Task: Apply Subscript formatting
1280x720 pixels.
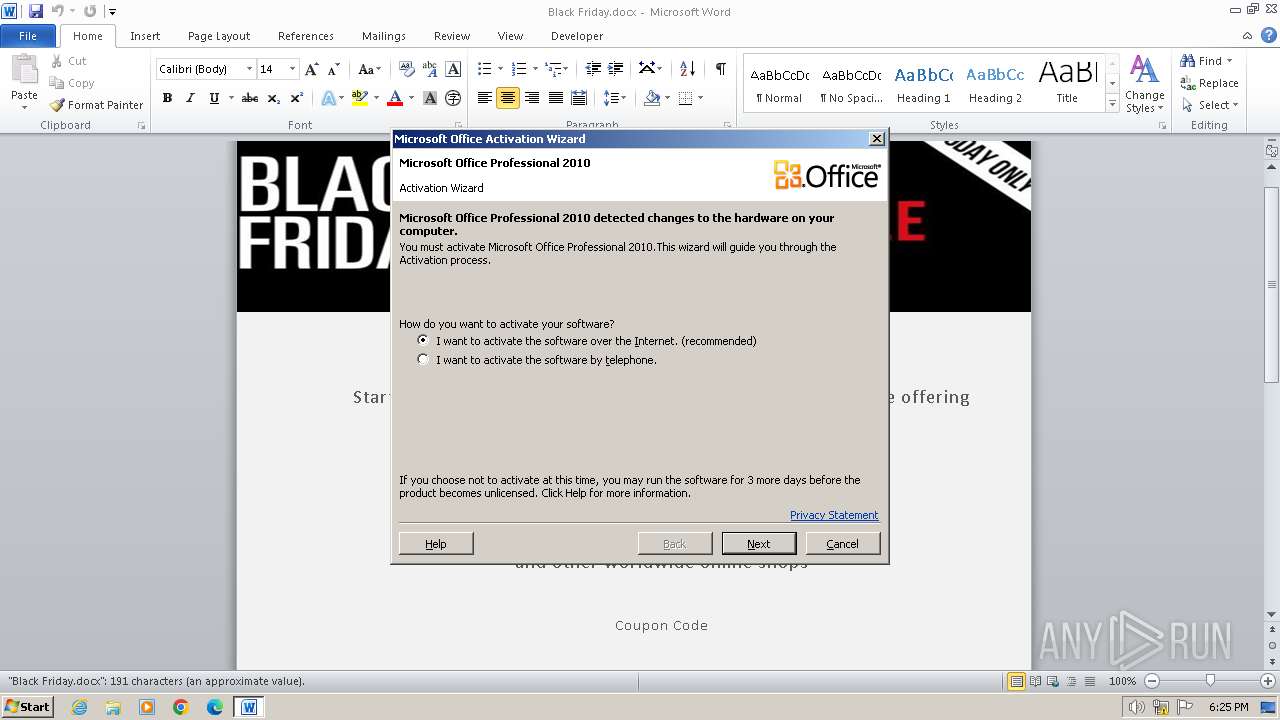Action: coord(273,98)
